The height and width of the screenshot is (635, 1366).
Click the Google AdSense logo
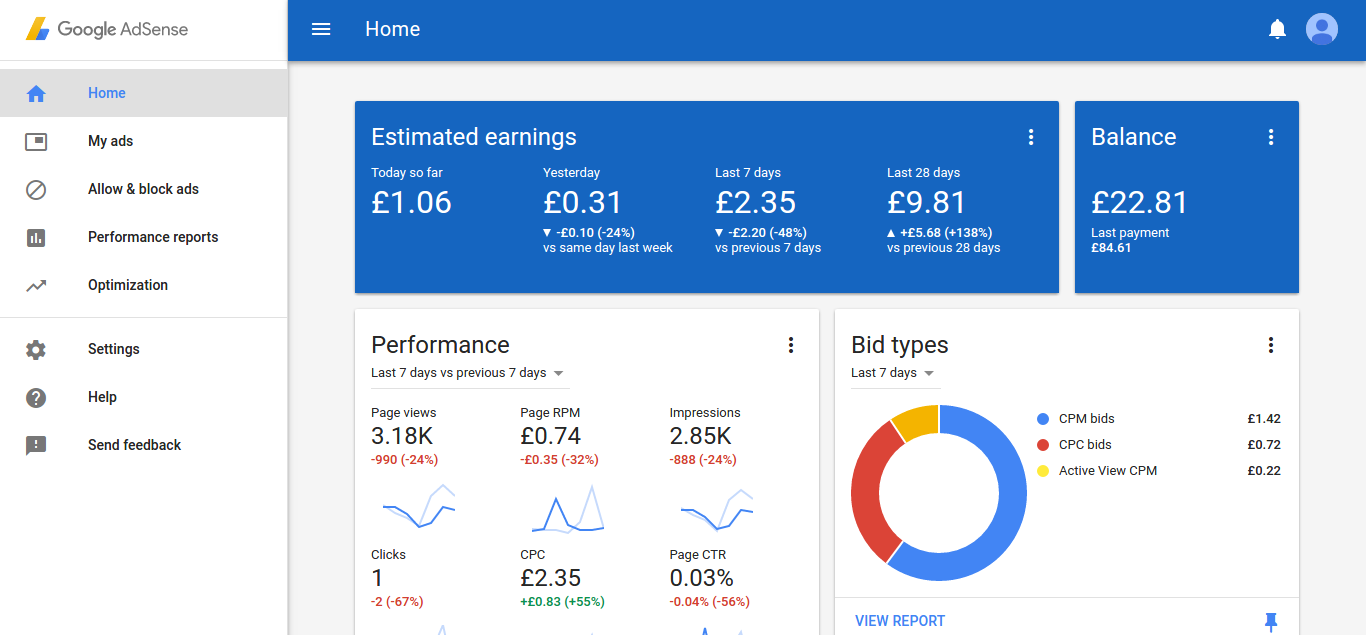point(107,29)
